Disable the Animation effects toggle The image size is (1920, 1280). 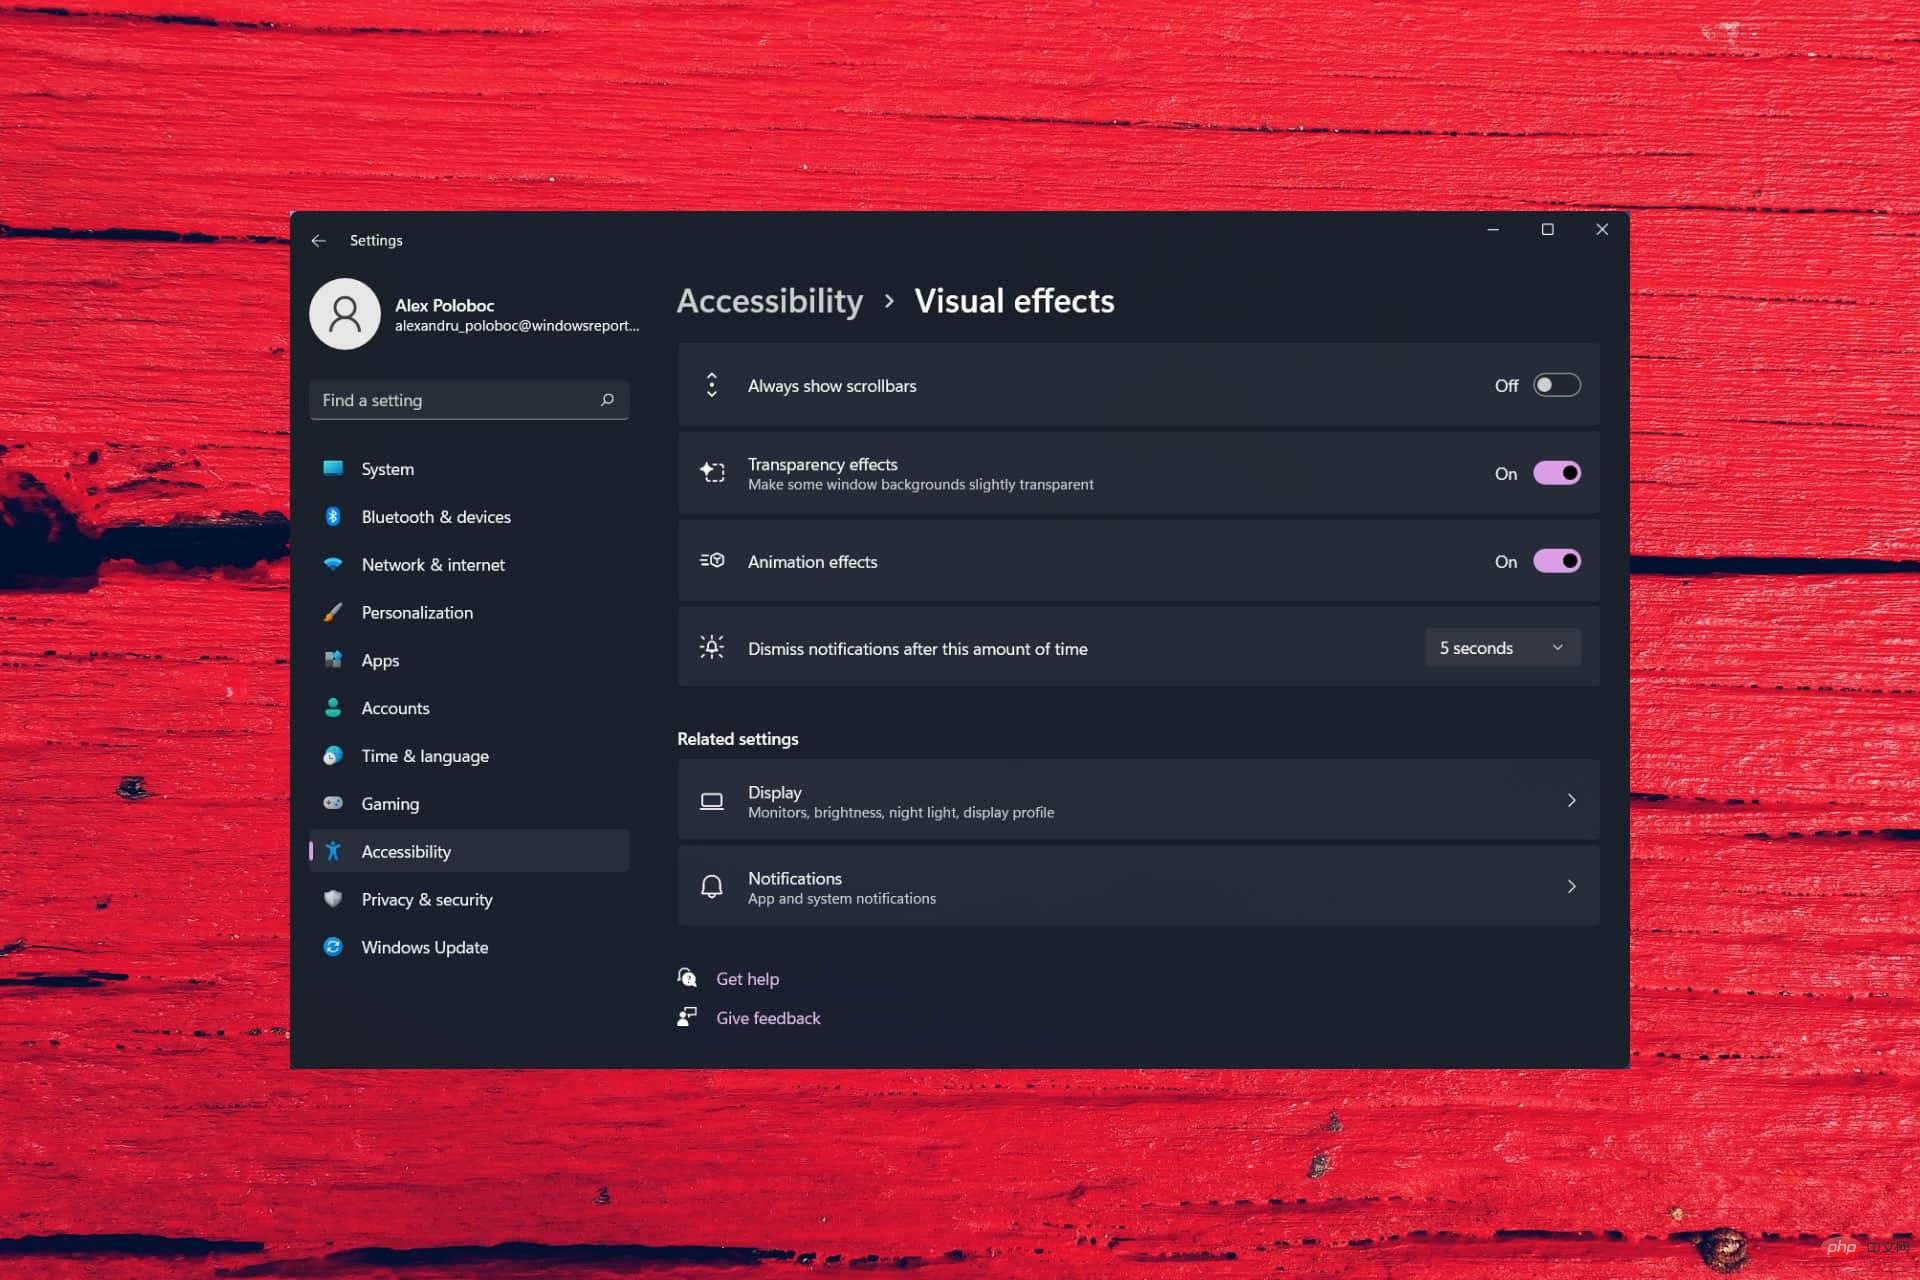coord(1556,560)
